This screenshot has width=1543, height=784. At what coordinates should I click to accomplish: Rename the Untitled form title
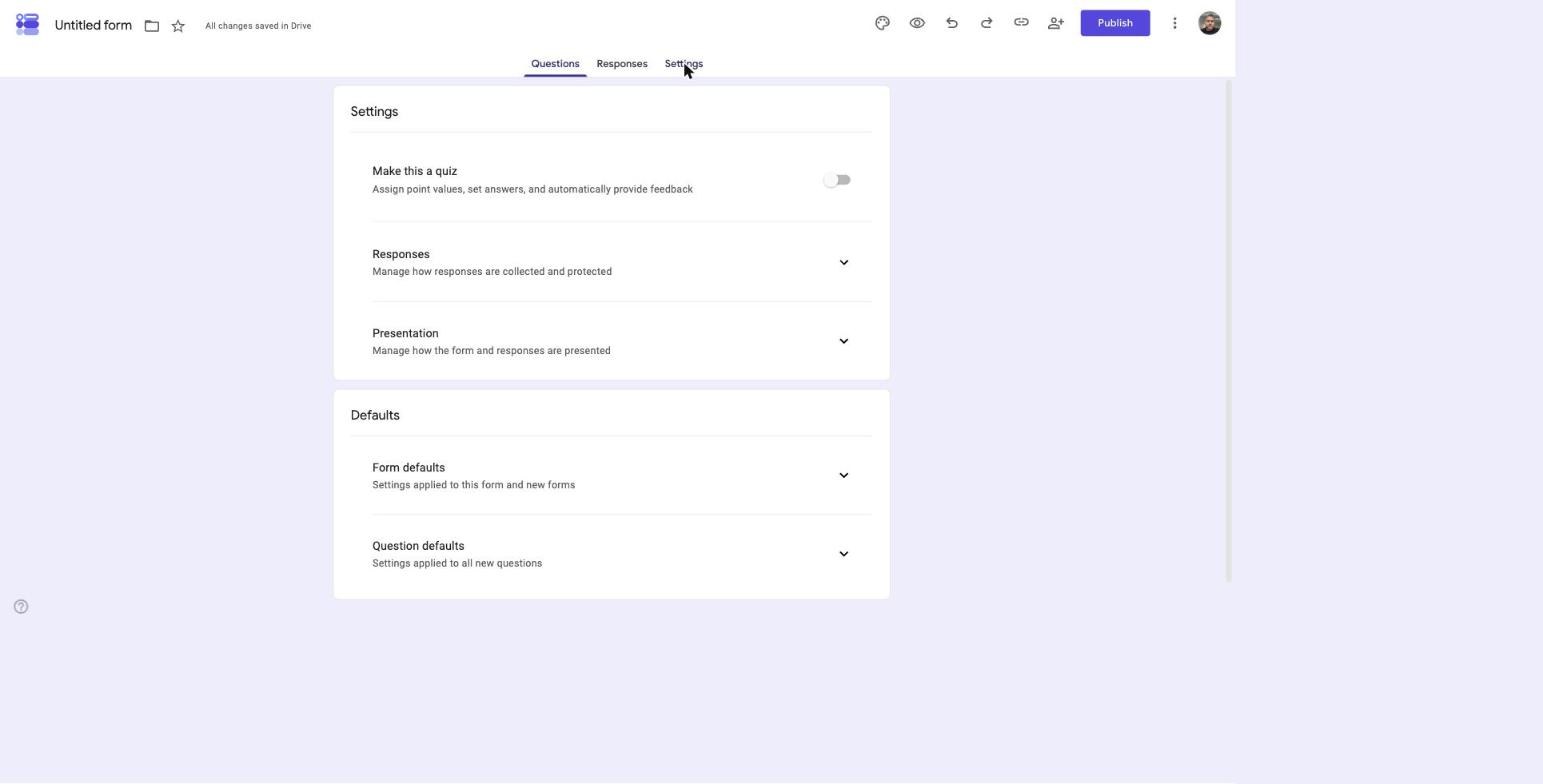click(93, 25)
